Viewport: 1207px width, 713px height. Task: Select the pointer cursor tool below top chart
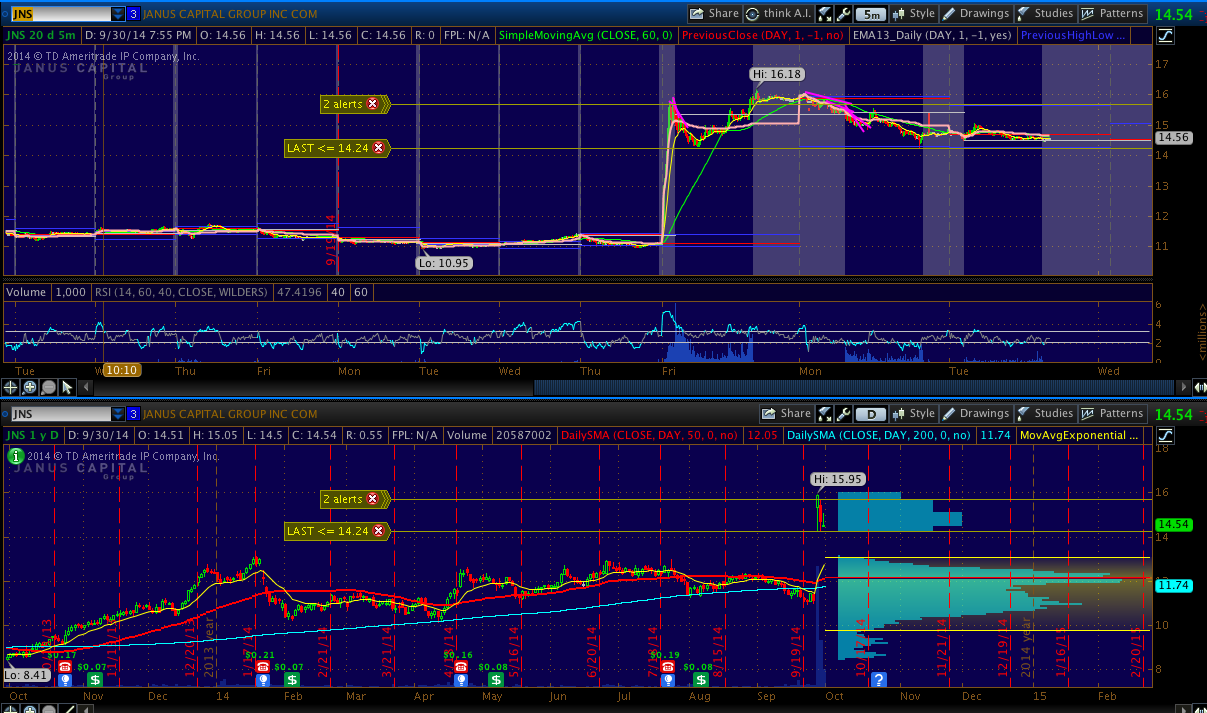point(68,387)
